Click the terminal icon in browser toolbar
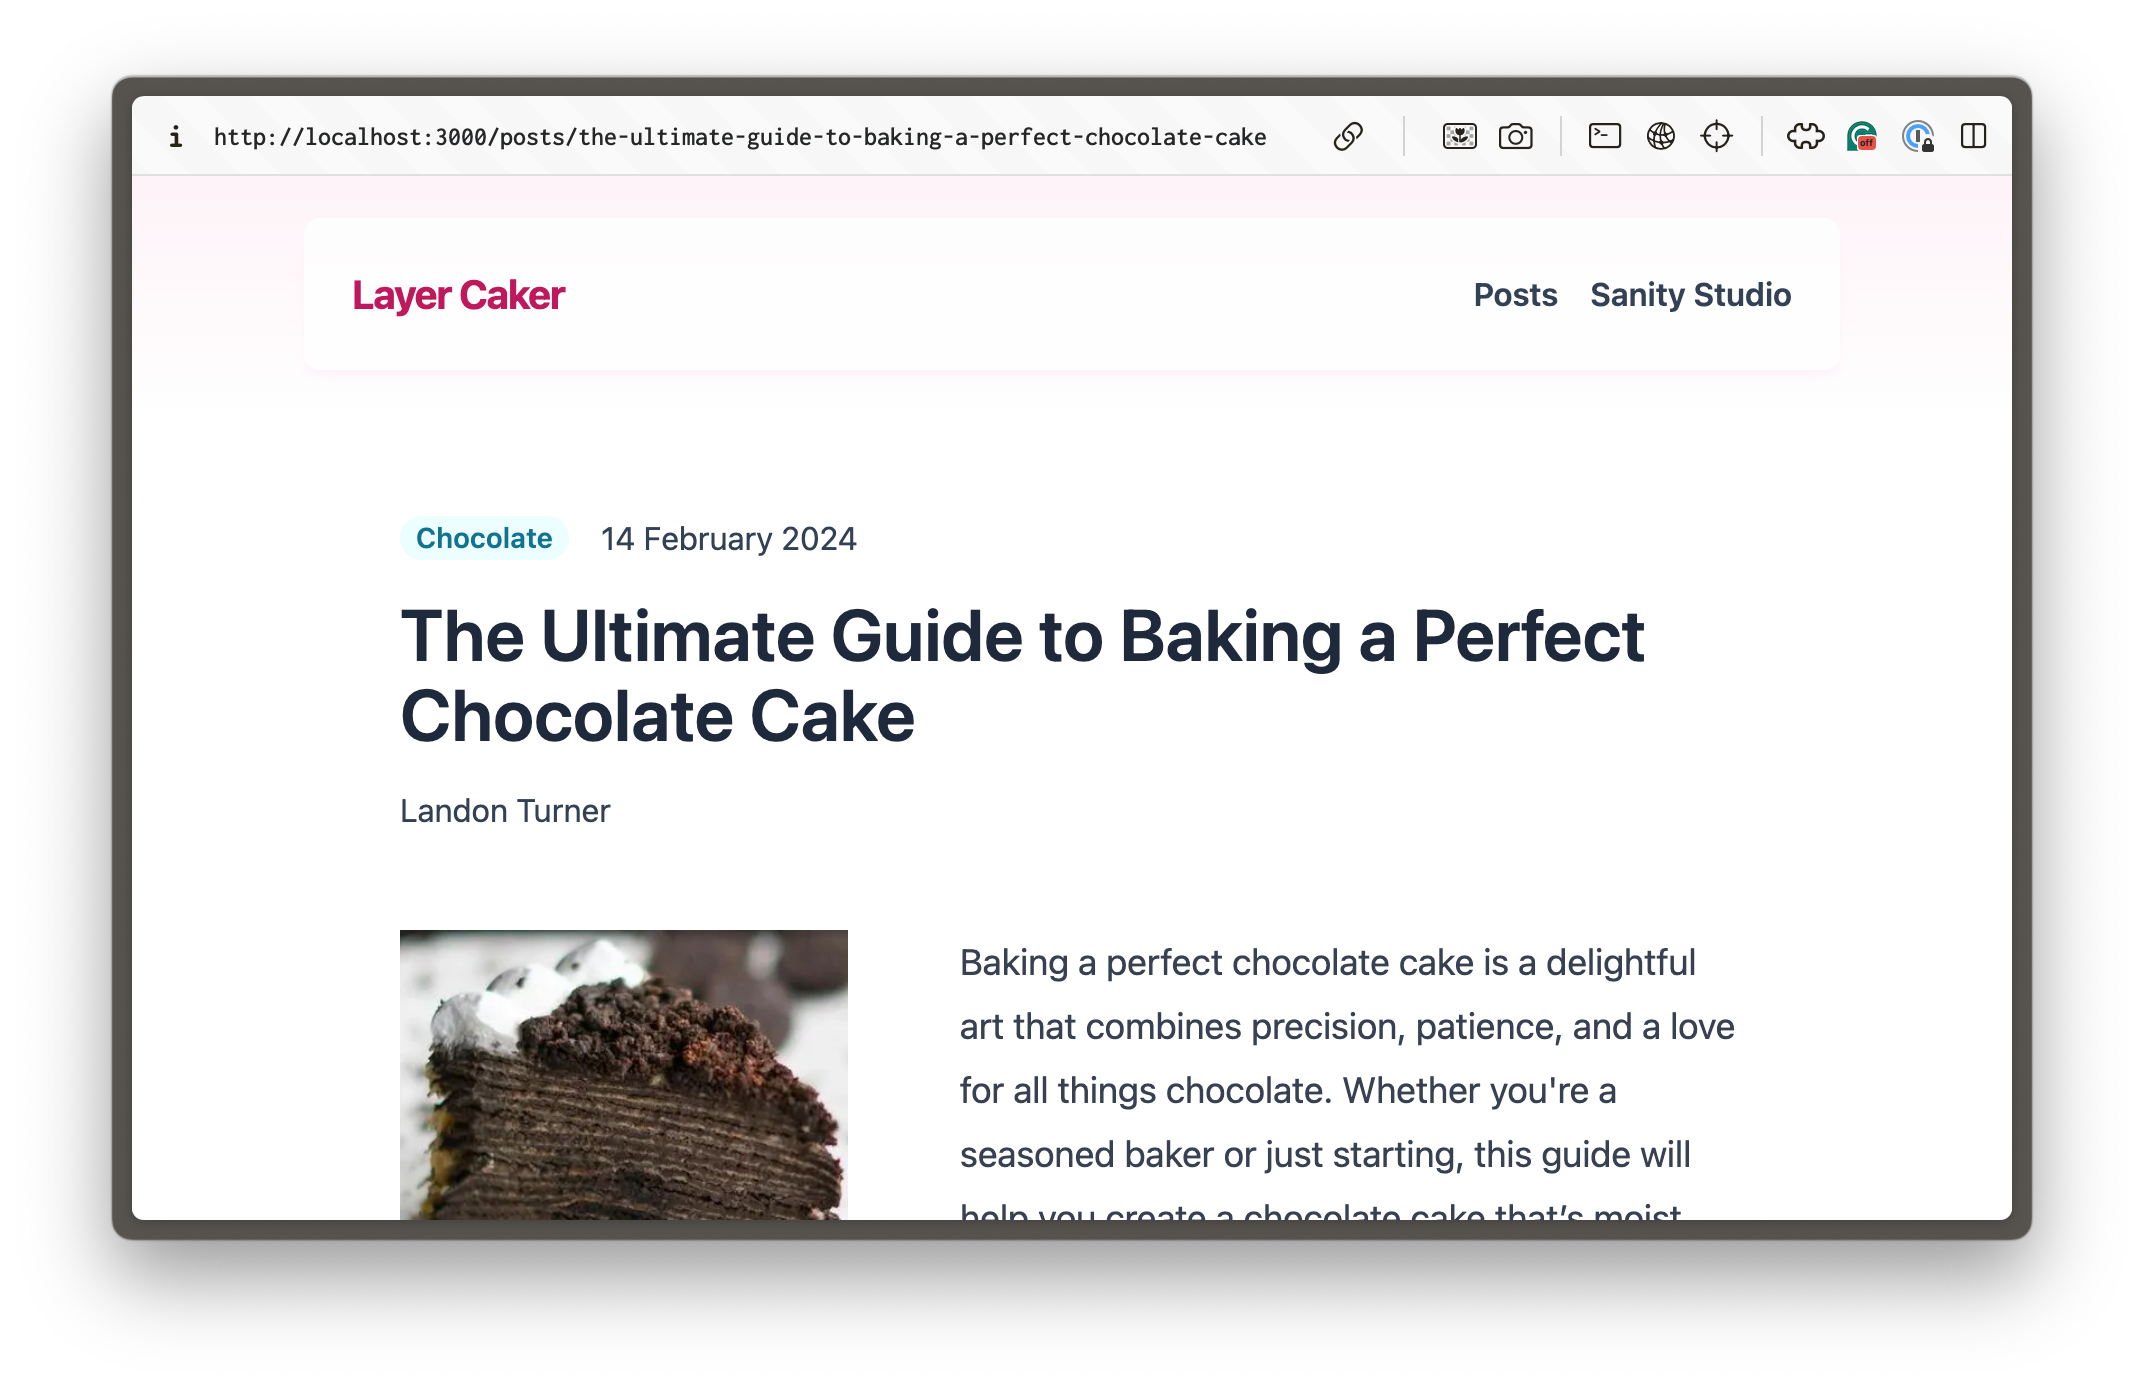This screenshot has height=1388, width=2144. [x=1600, y=138]
